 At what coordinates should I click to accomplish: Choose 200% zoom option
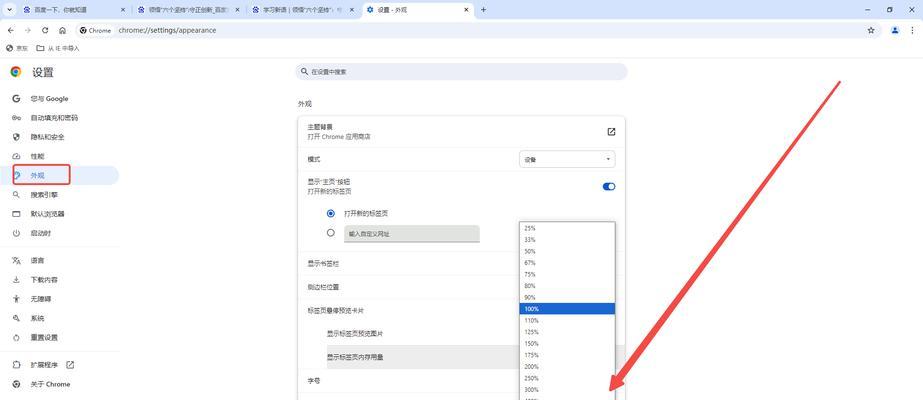[x=567, y=366]
